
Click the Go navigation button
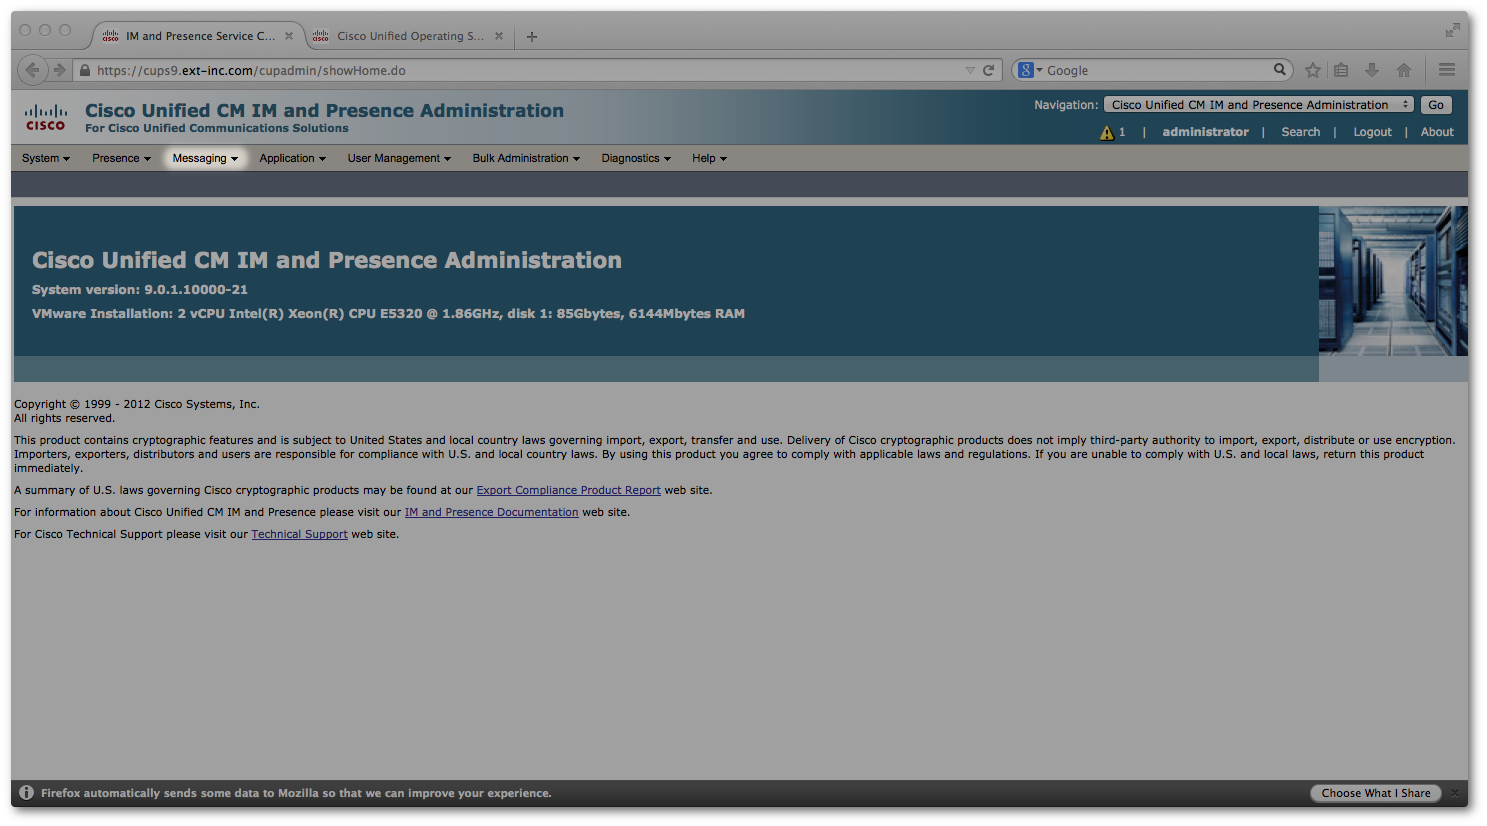(x=1436, y=105)
